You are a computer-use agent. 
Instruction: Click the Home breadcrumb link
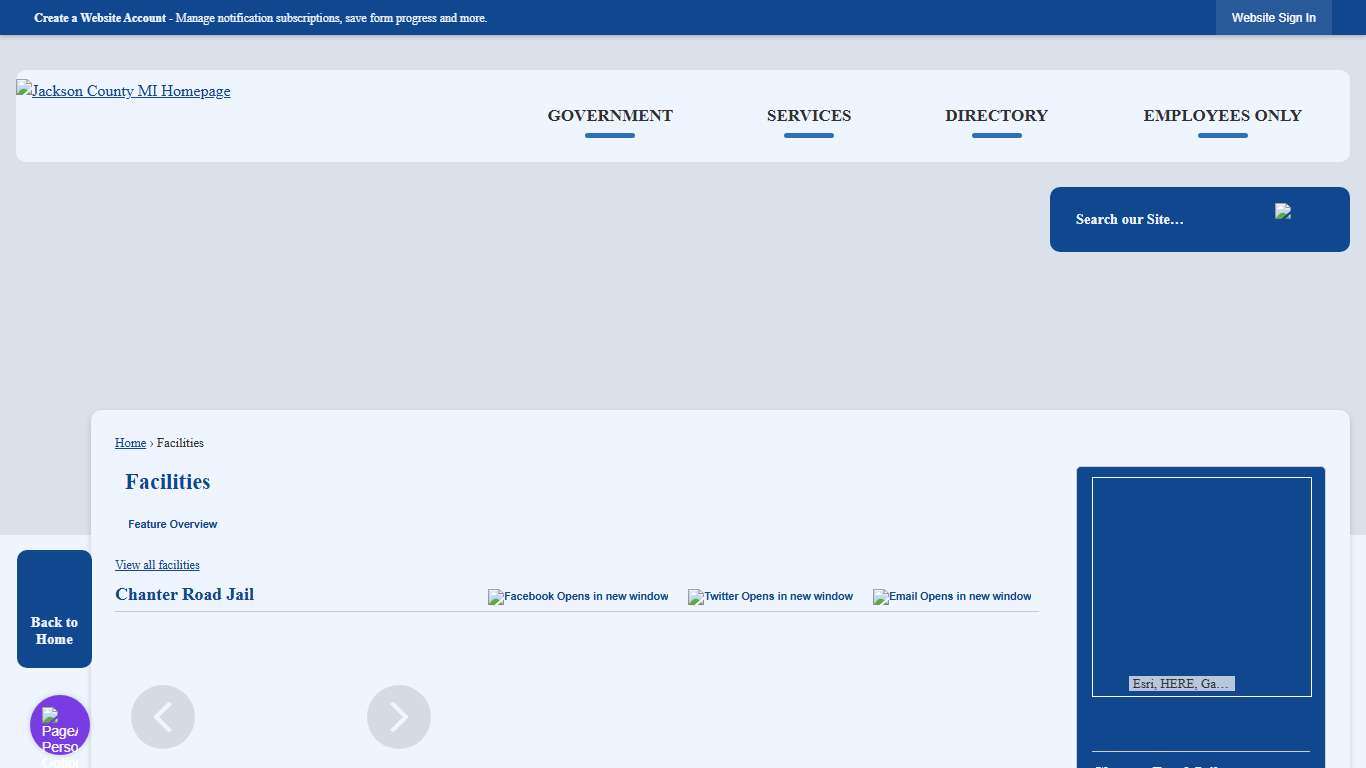click(x=130, y=443)
